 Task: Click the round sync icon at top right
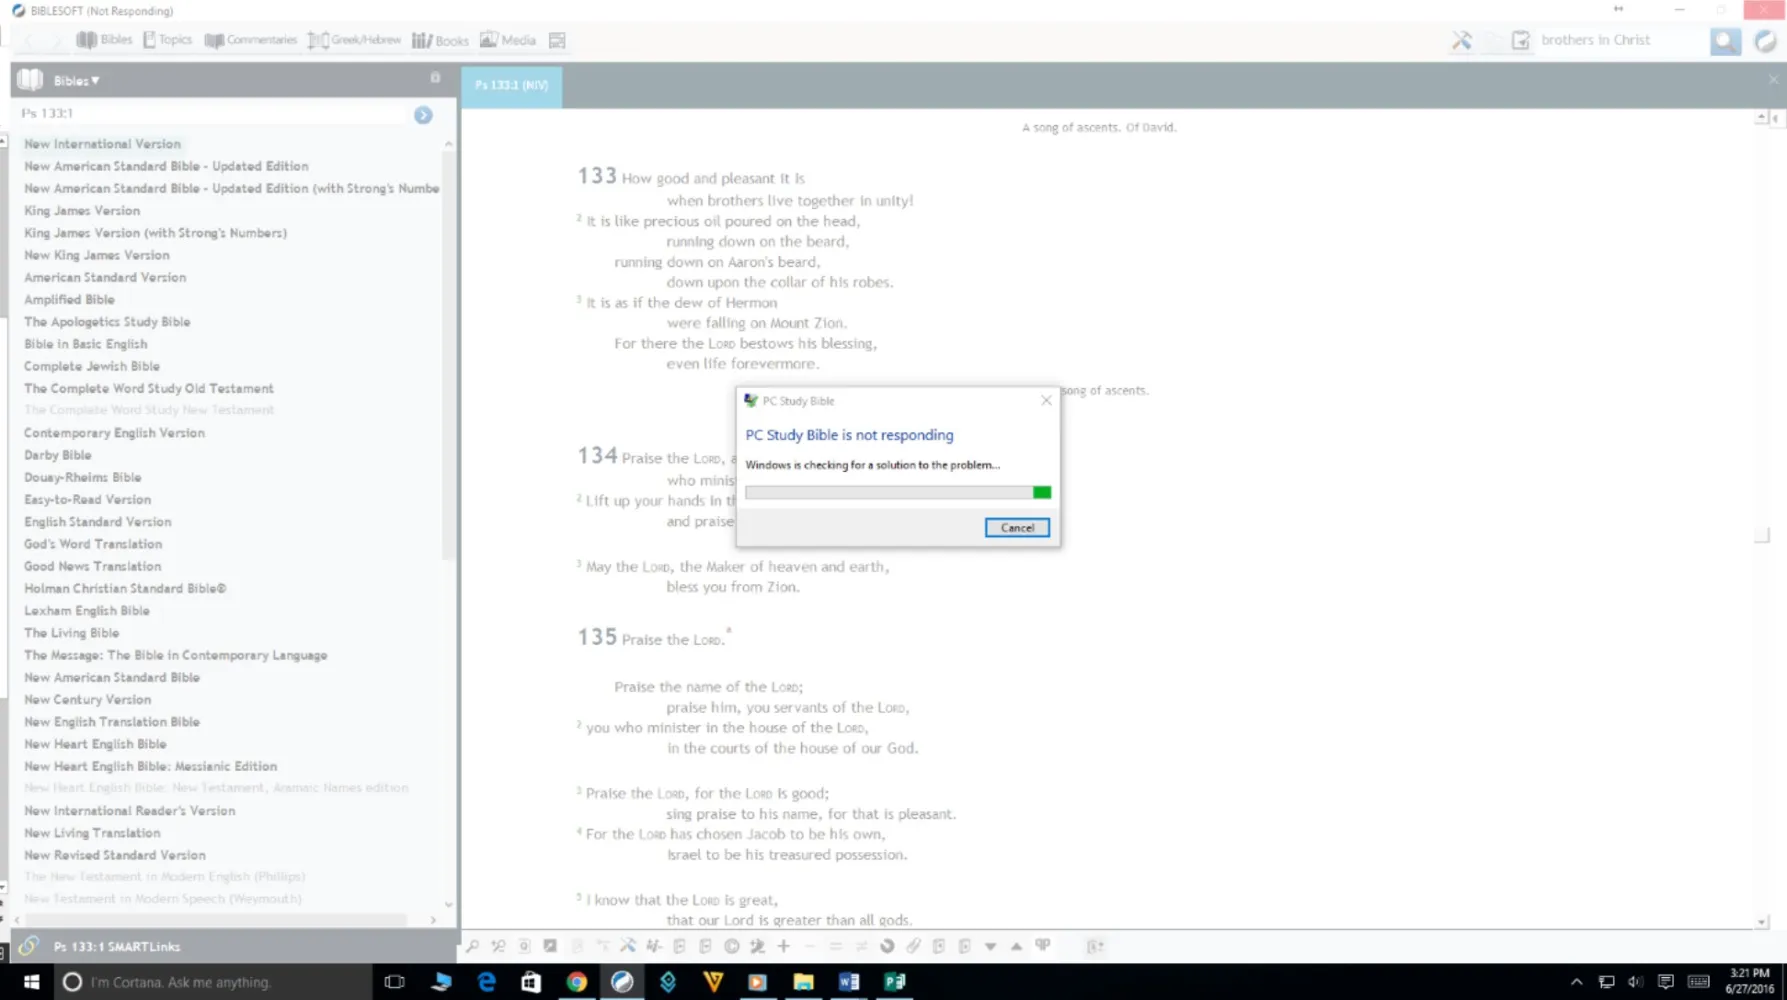(x=1765, y=41)
